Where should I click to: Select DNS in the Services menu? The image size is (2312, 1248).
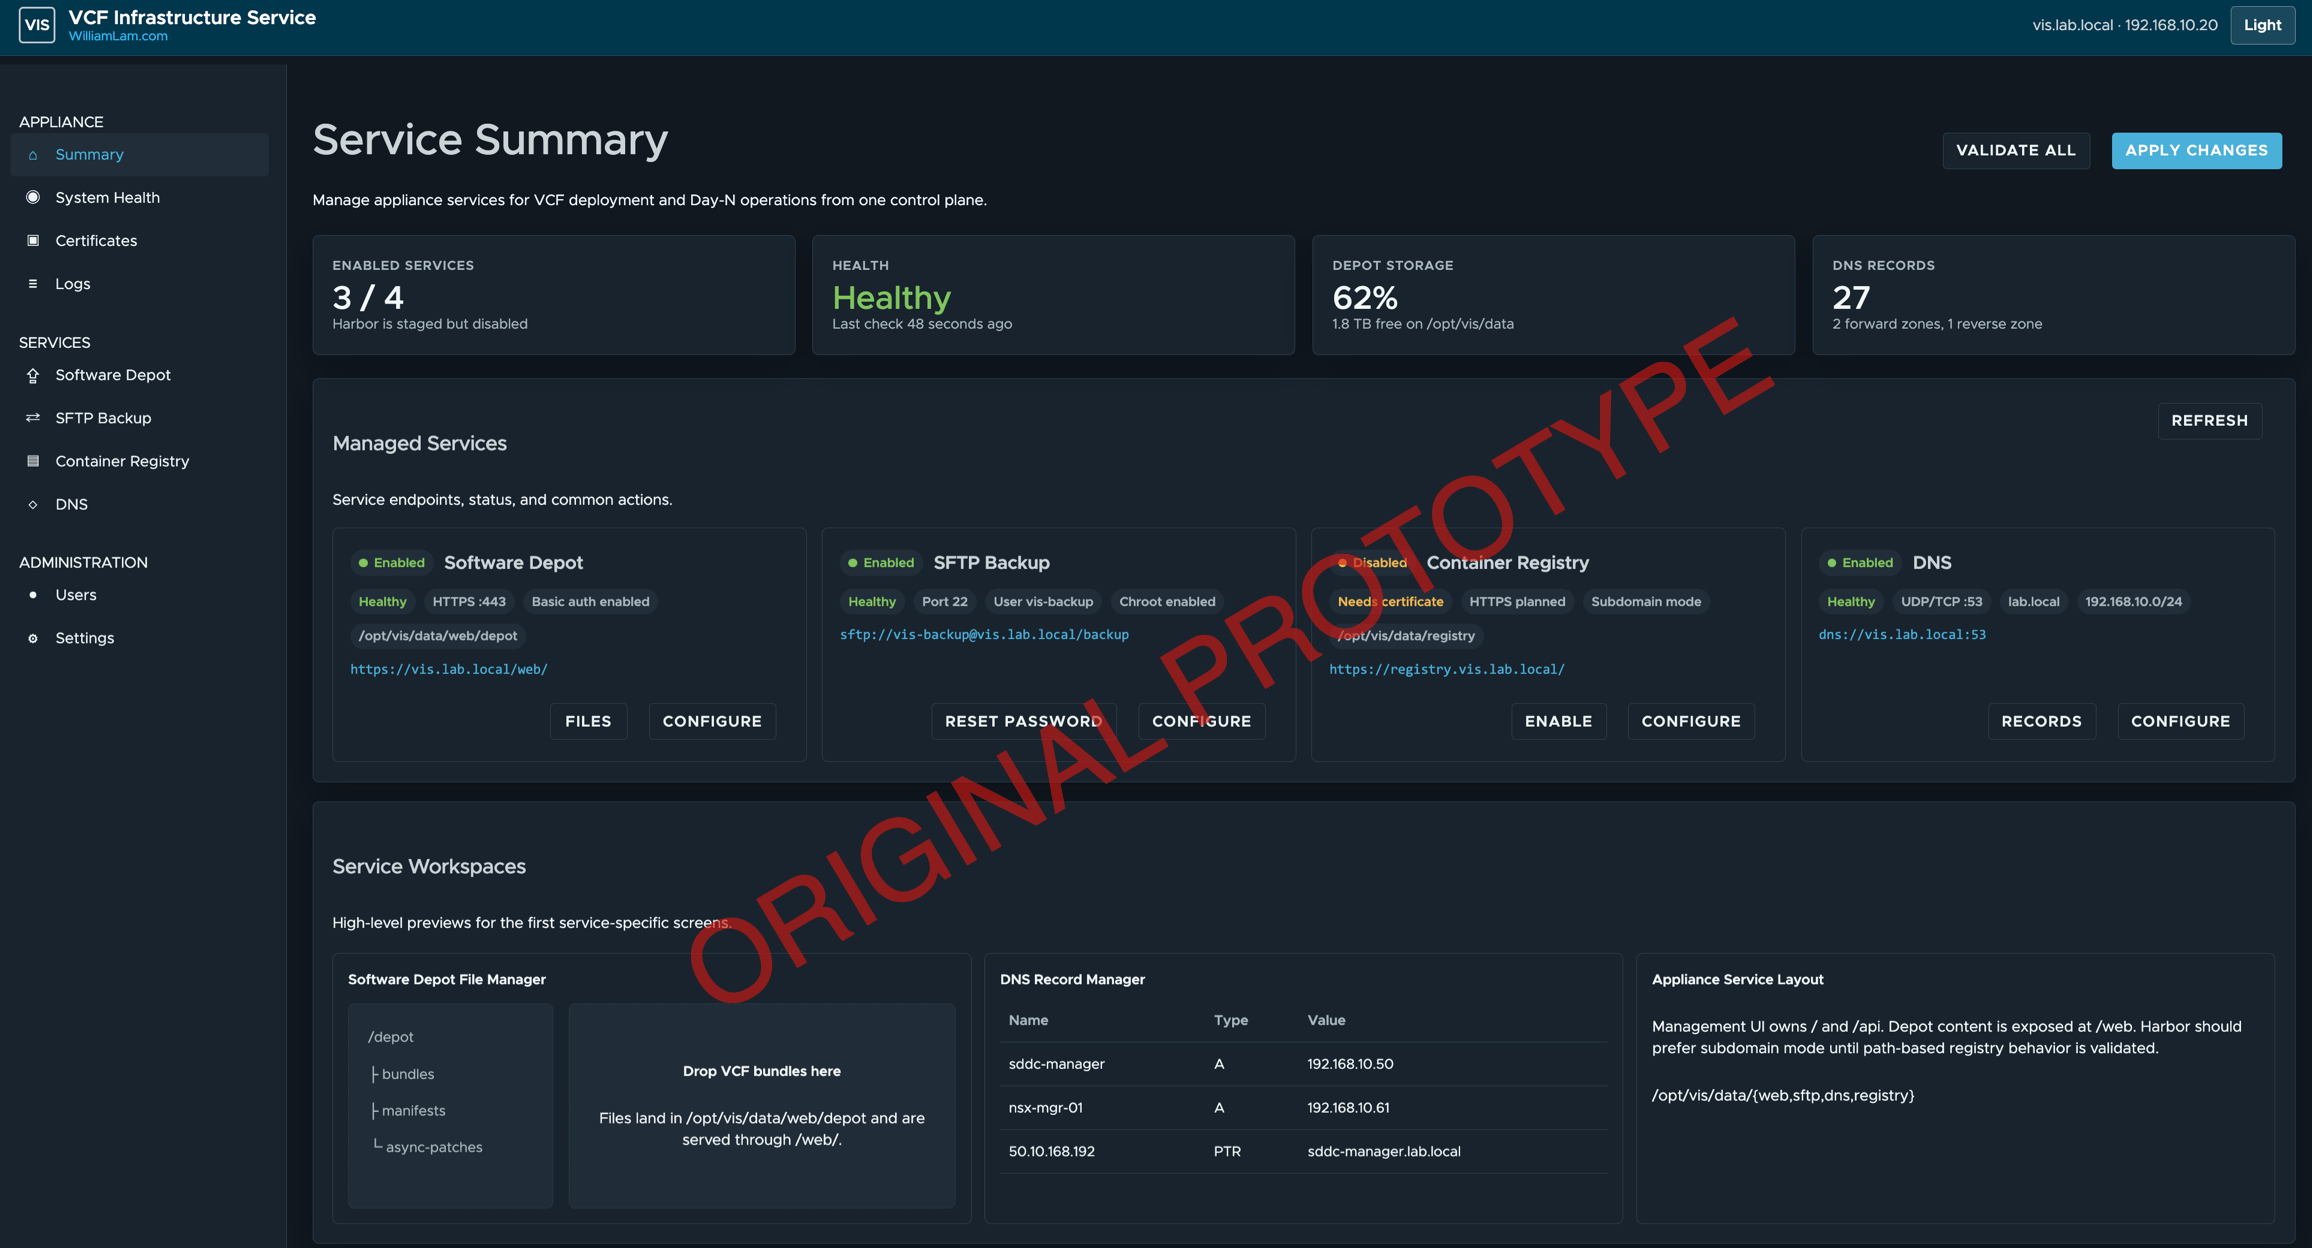tap(140, 505)
